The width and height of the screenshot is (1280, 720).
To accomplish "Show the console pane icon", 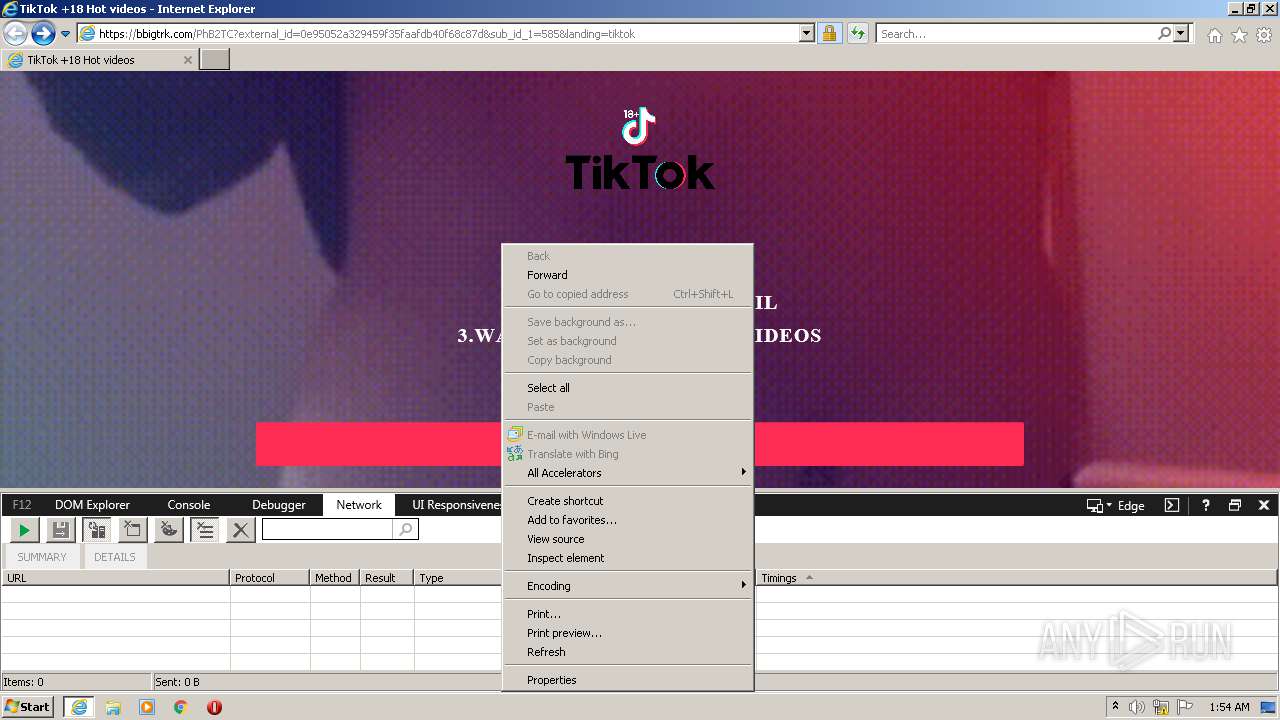I will (1172, 506).
